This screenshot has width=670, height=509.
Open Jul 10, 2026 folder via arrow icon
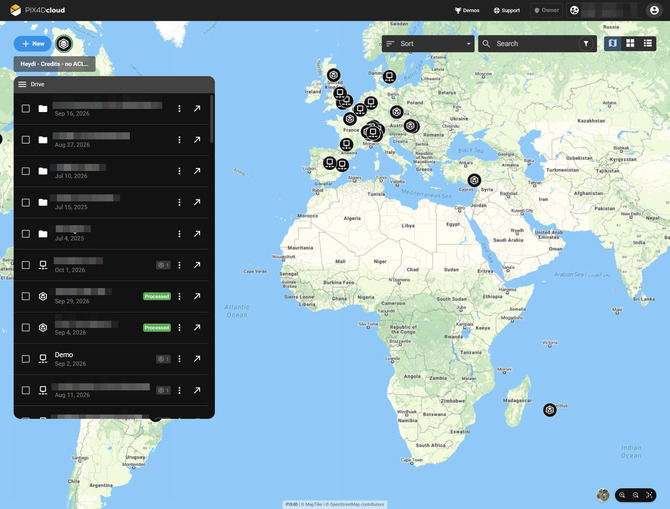tap(197, 171)
